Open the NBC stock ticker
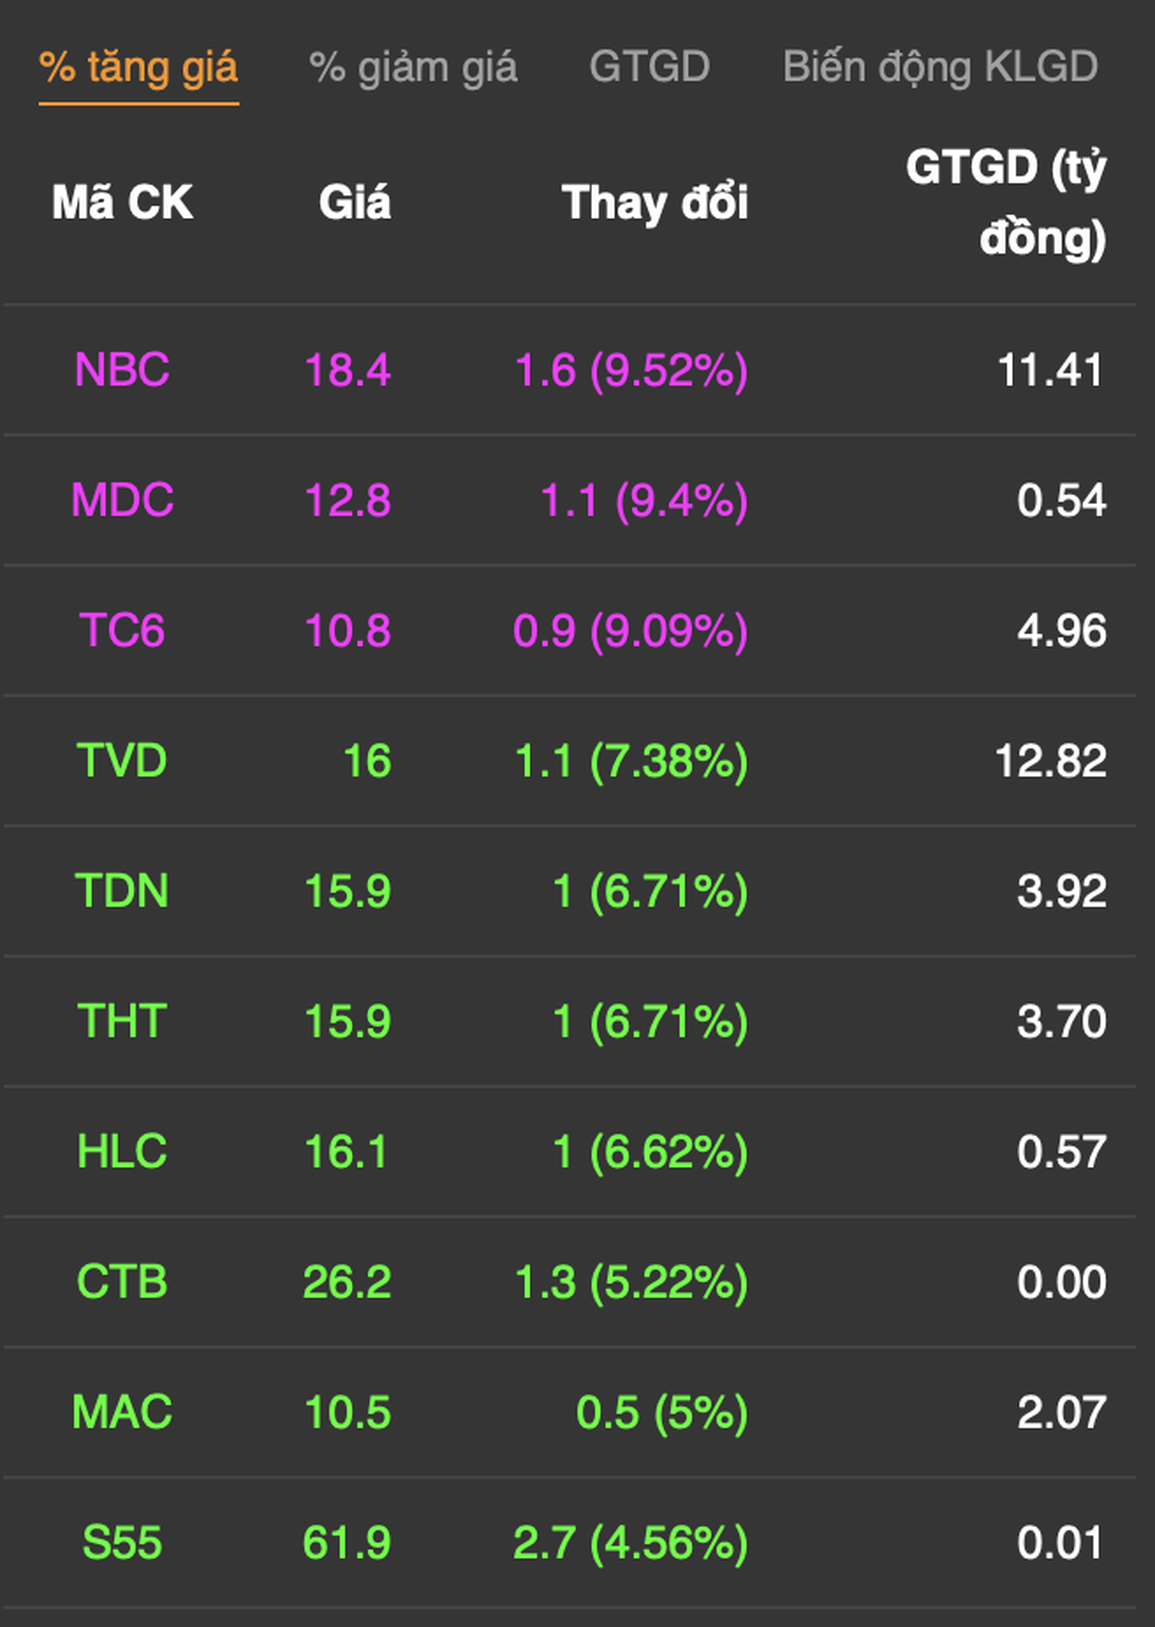This screenshot has width=1155, height=1627. [x=122, y=371]
